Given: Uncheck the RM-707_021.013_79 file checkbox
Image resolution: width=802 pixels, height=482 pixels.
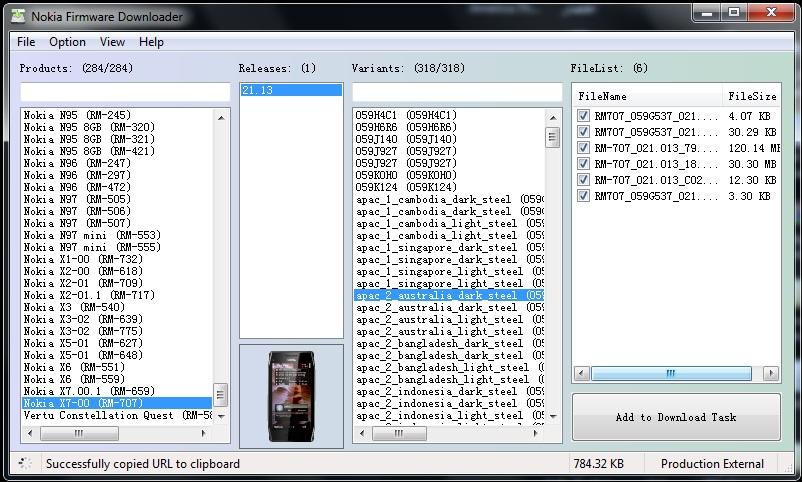Looking at the screenshot, I should pyautogui.click(x=583, y=147).
